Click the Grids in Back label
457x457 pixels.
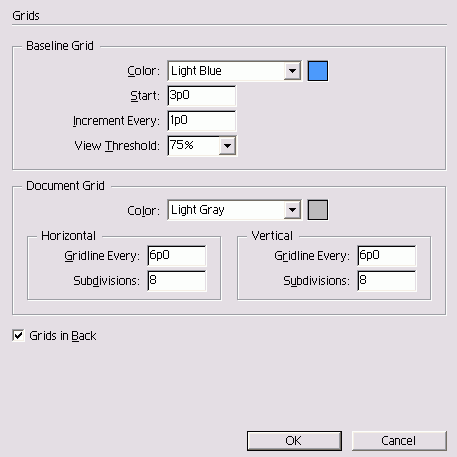(x=63, y=336)
